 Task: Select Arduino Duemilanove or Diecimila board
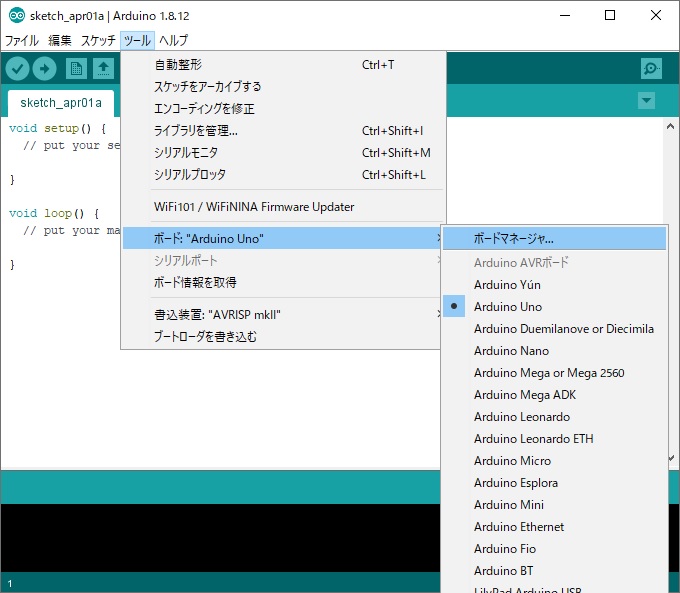tap(554, 329)
